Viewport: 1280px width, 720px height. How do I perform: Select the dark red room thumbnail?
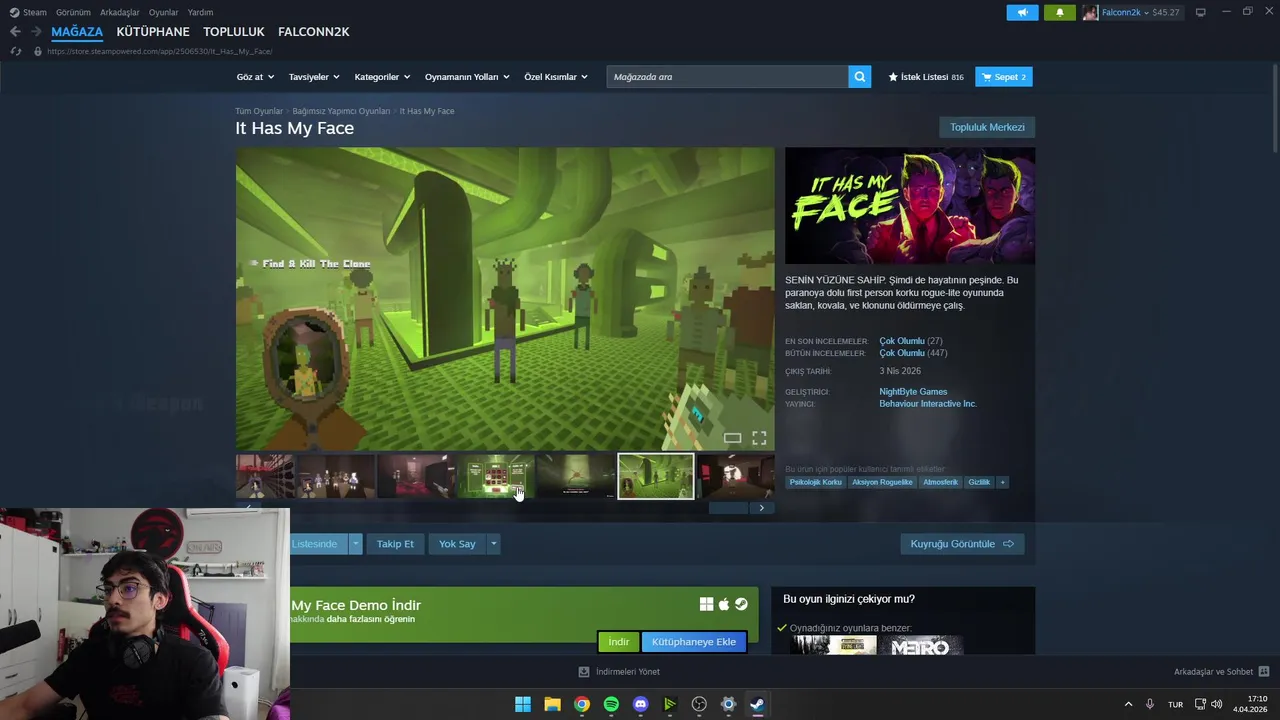point(416,476)
